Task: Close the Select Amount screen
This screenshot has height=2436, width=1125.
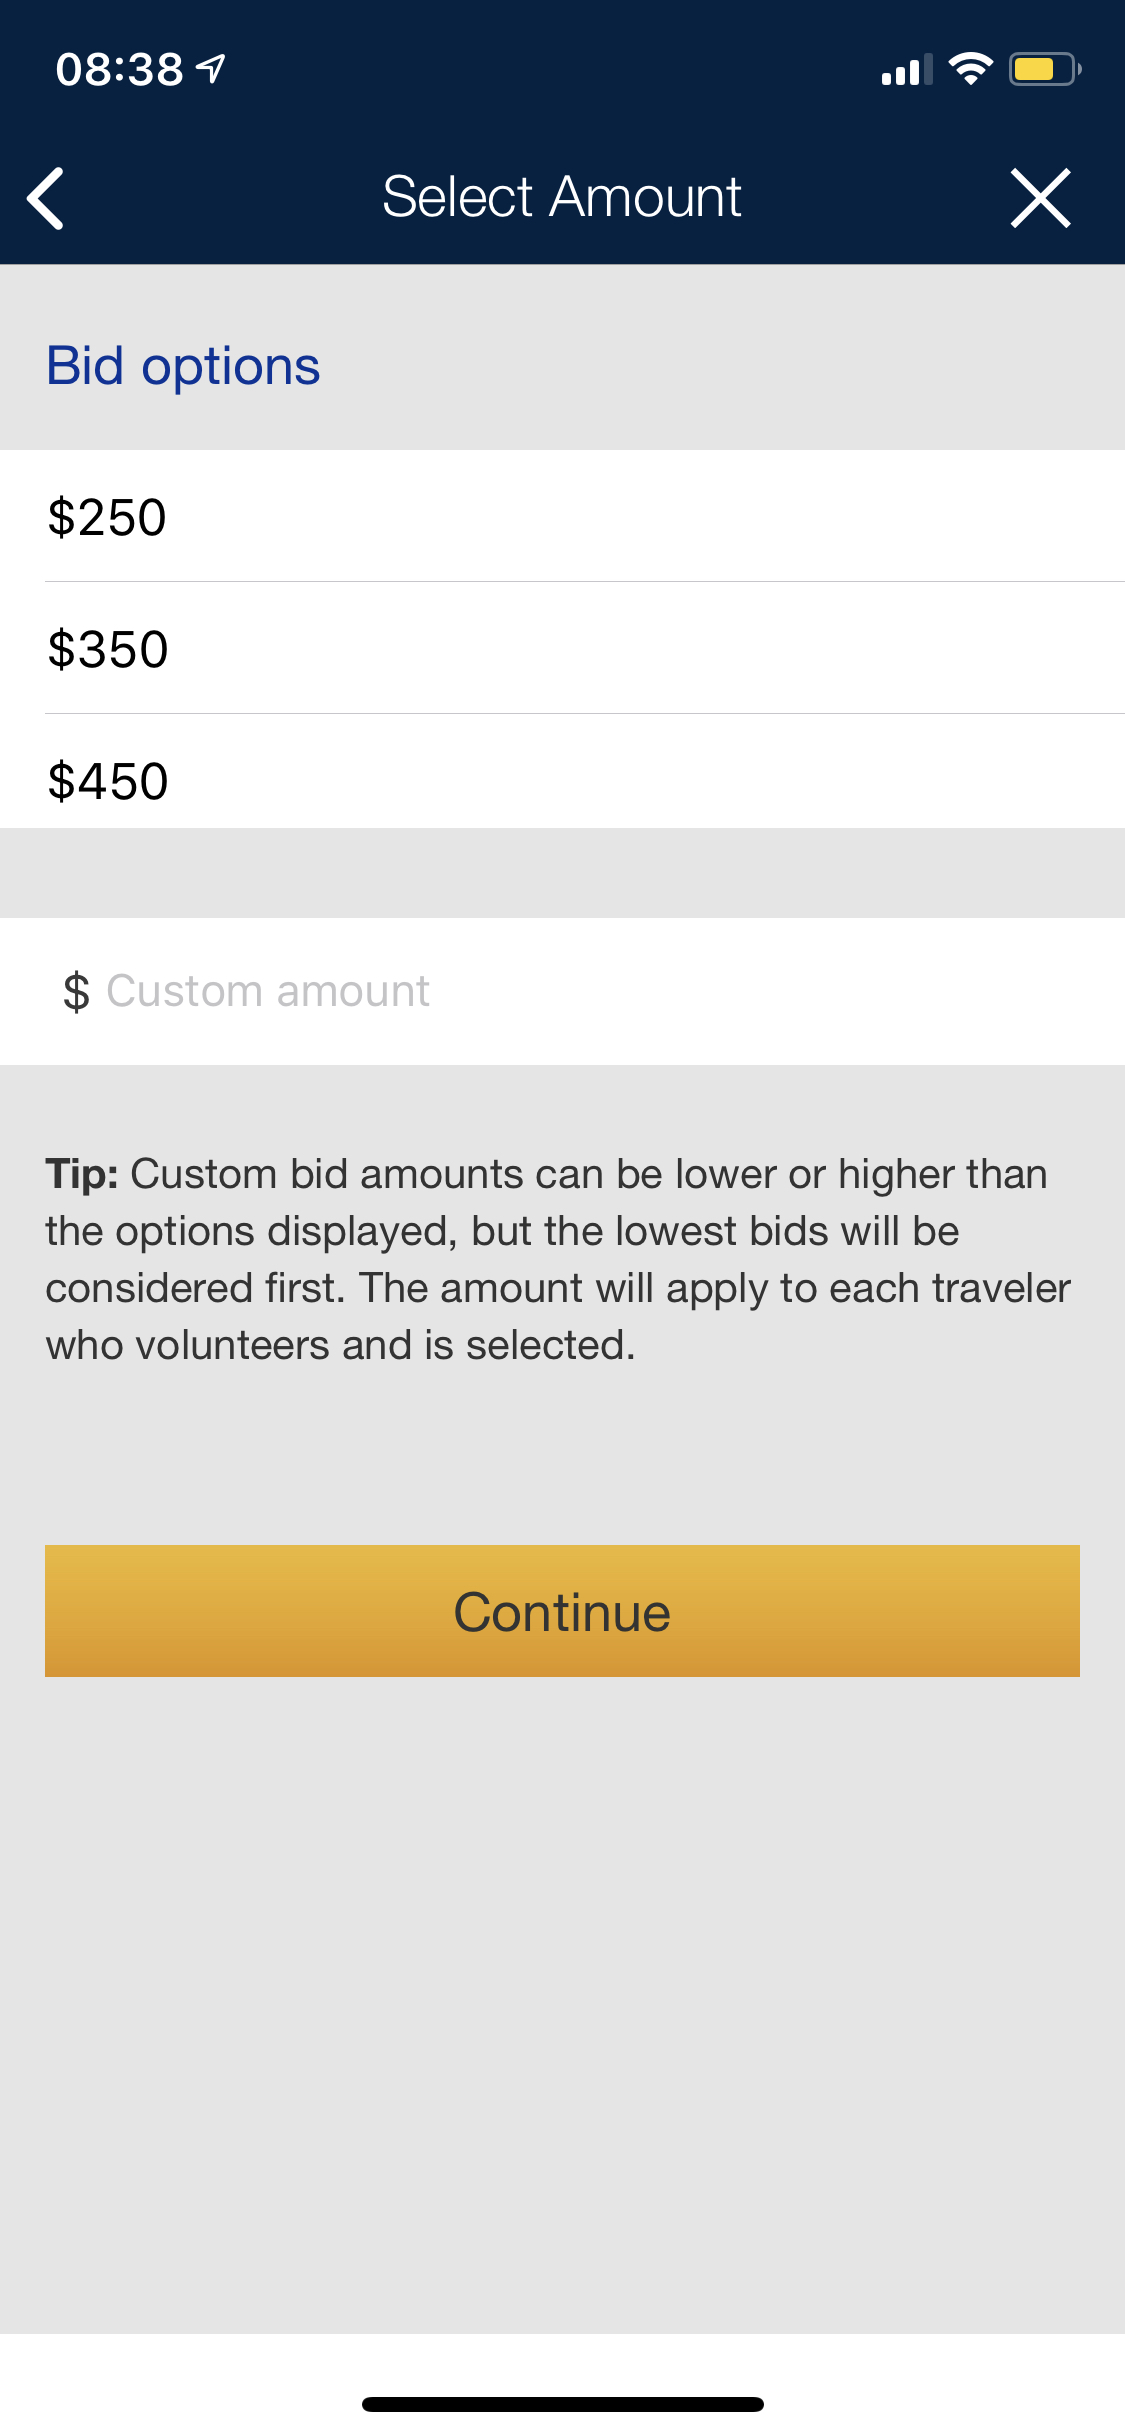Action: click(x=1040, y=198)
